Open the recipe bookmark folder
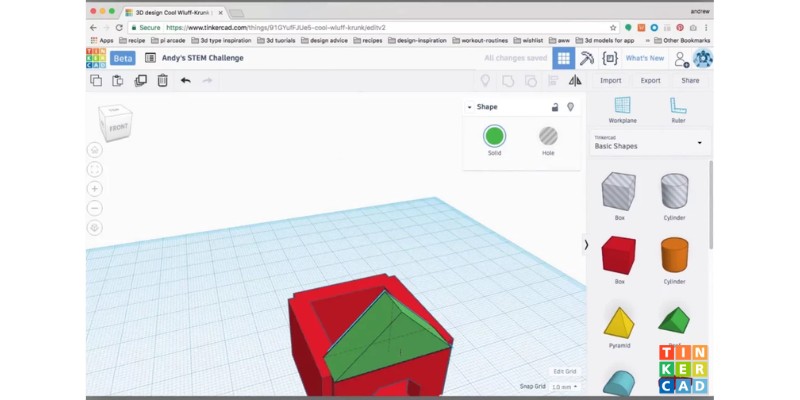800x400 pixels. click(x=132, y=40)
